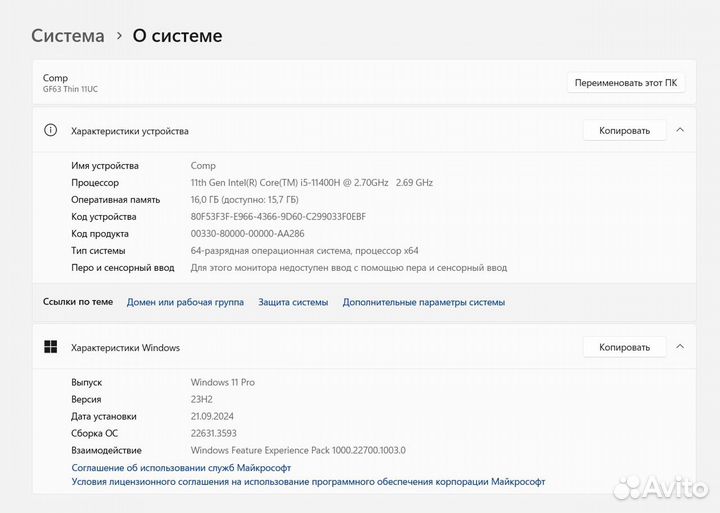Go back to Система in breadcrumb
720x513 pixels.
coord(68,36)
